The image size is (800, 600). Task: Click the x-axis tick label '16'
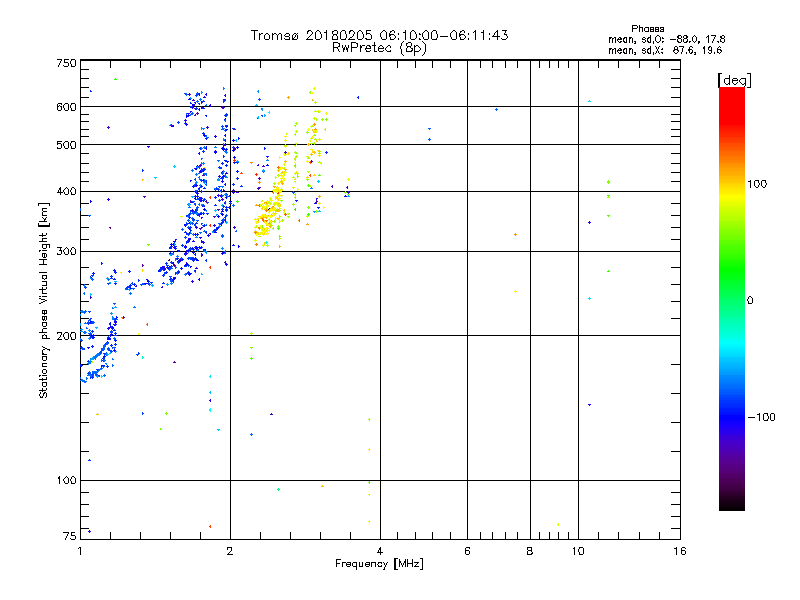point(680,551)
